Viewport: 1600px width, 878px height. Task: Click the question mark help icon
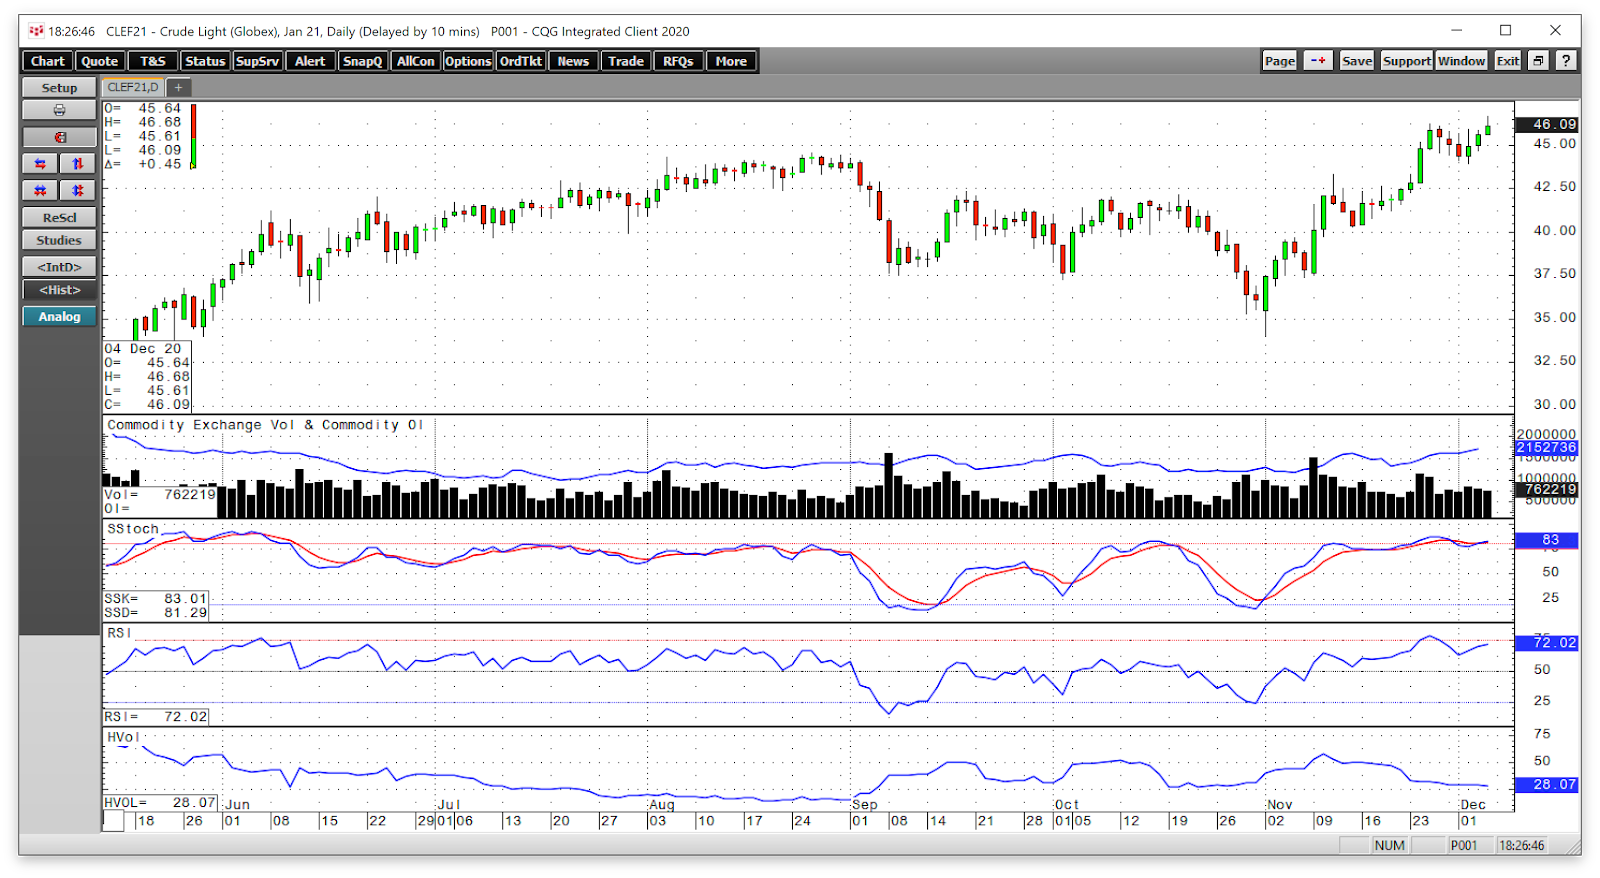coord(1566,61)
